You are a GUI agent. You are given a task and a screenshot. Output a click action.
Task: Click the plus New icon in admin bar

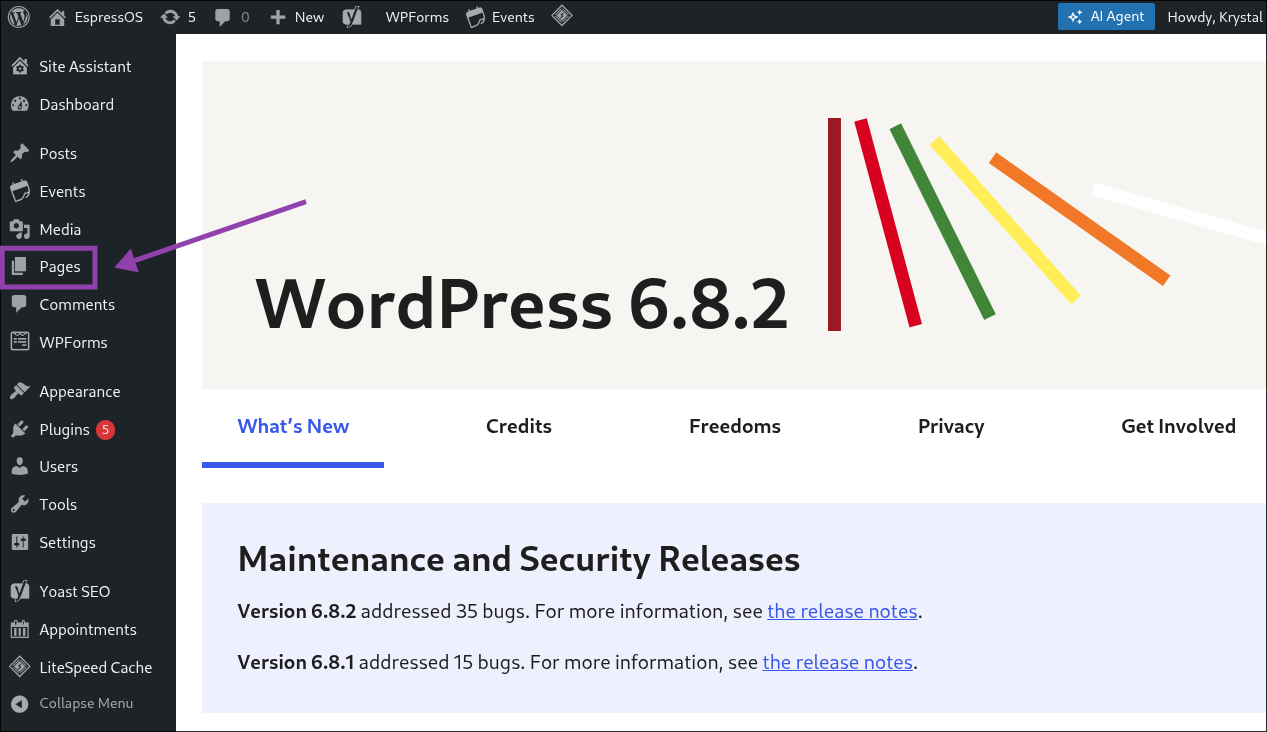pos(278,17)
